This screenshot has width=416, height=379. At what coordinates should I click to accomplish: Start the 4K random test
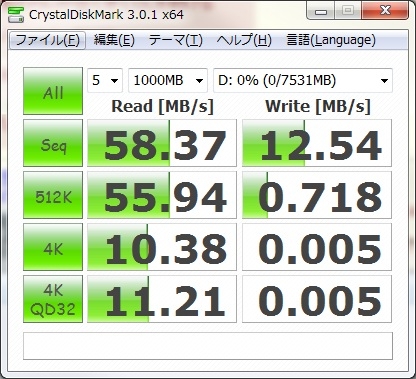coord(53,247)
